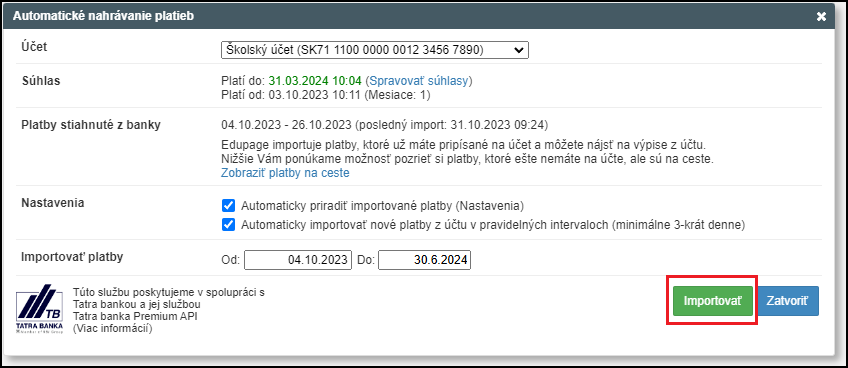Click the blue Zatvoriť button
The height and width of the screenshot is (368, 848).
788,301
